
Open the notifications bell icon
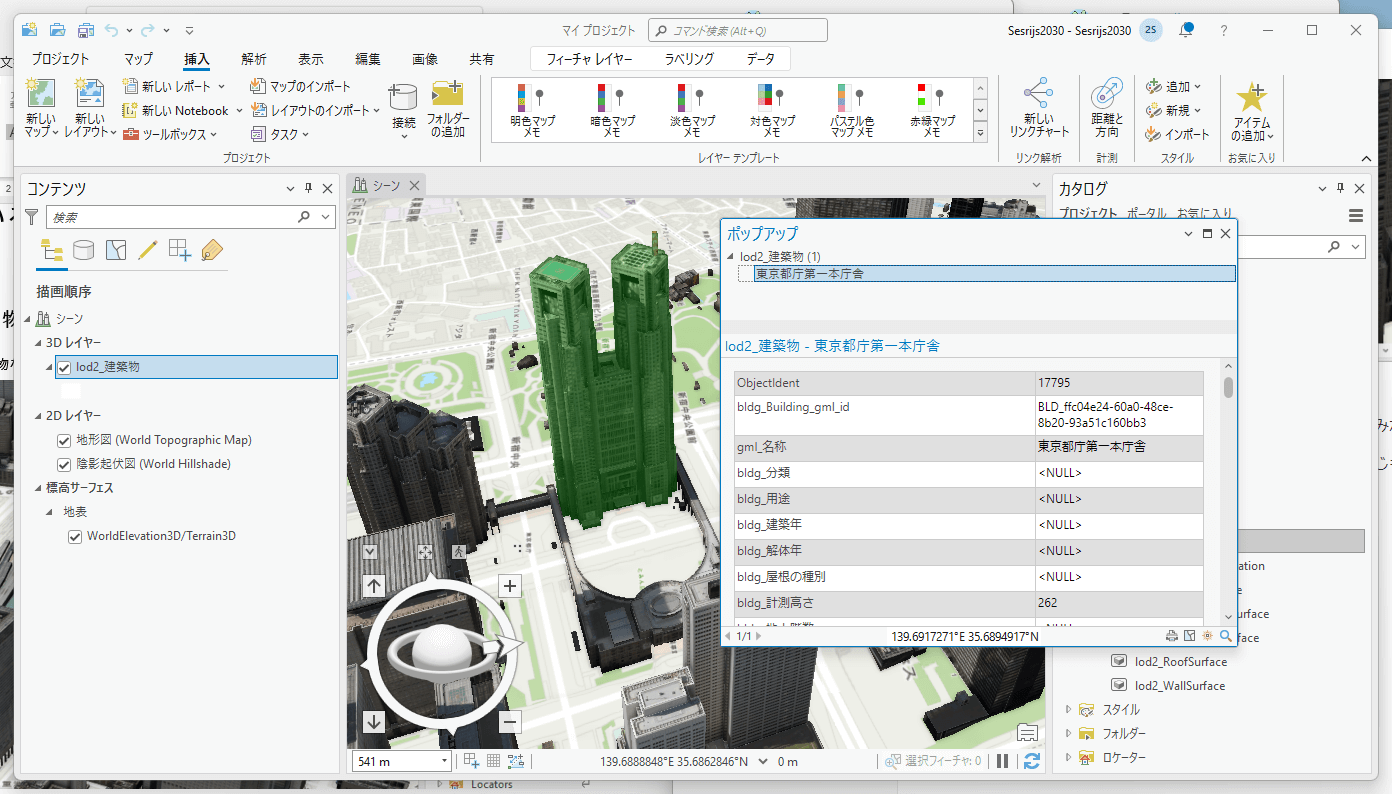(x=1186, y=30)
